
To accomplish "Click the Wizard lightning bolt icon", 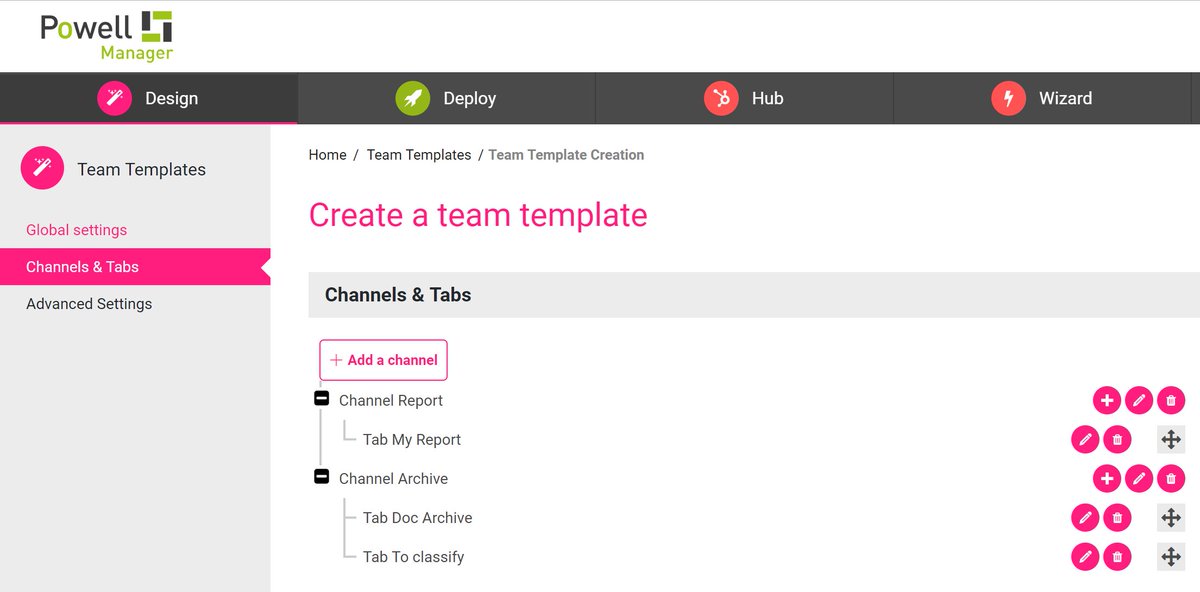I will 1008,98.
